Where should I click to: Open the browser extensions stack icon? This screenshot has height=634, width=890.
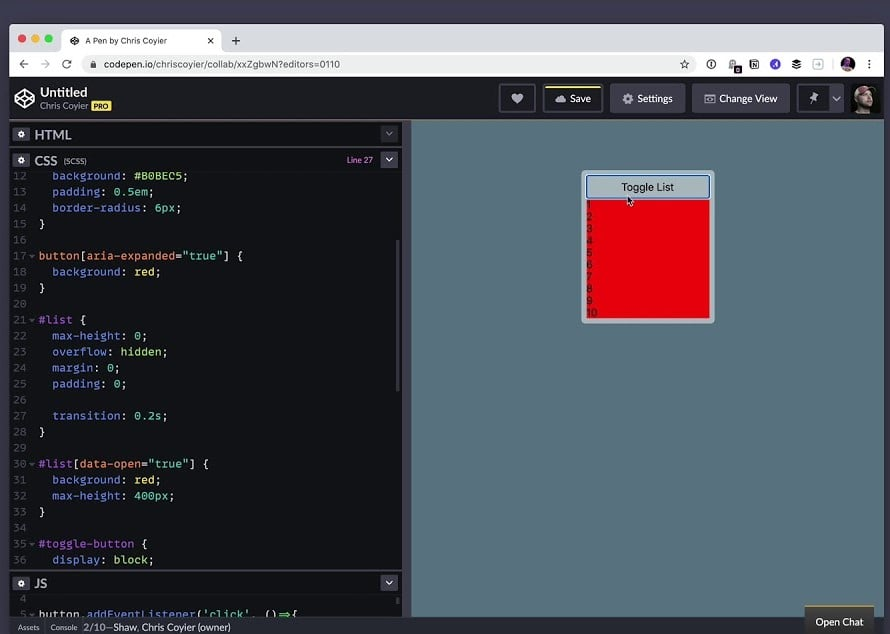click(797, 63)
